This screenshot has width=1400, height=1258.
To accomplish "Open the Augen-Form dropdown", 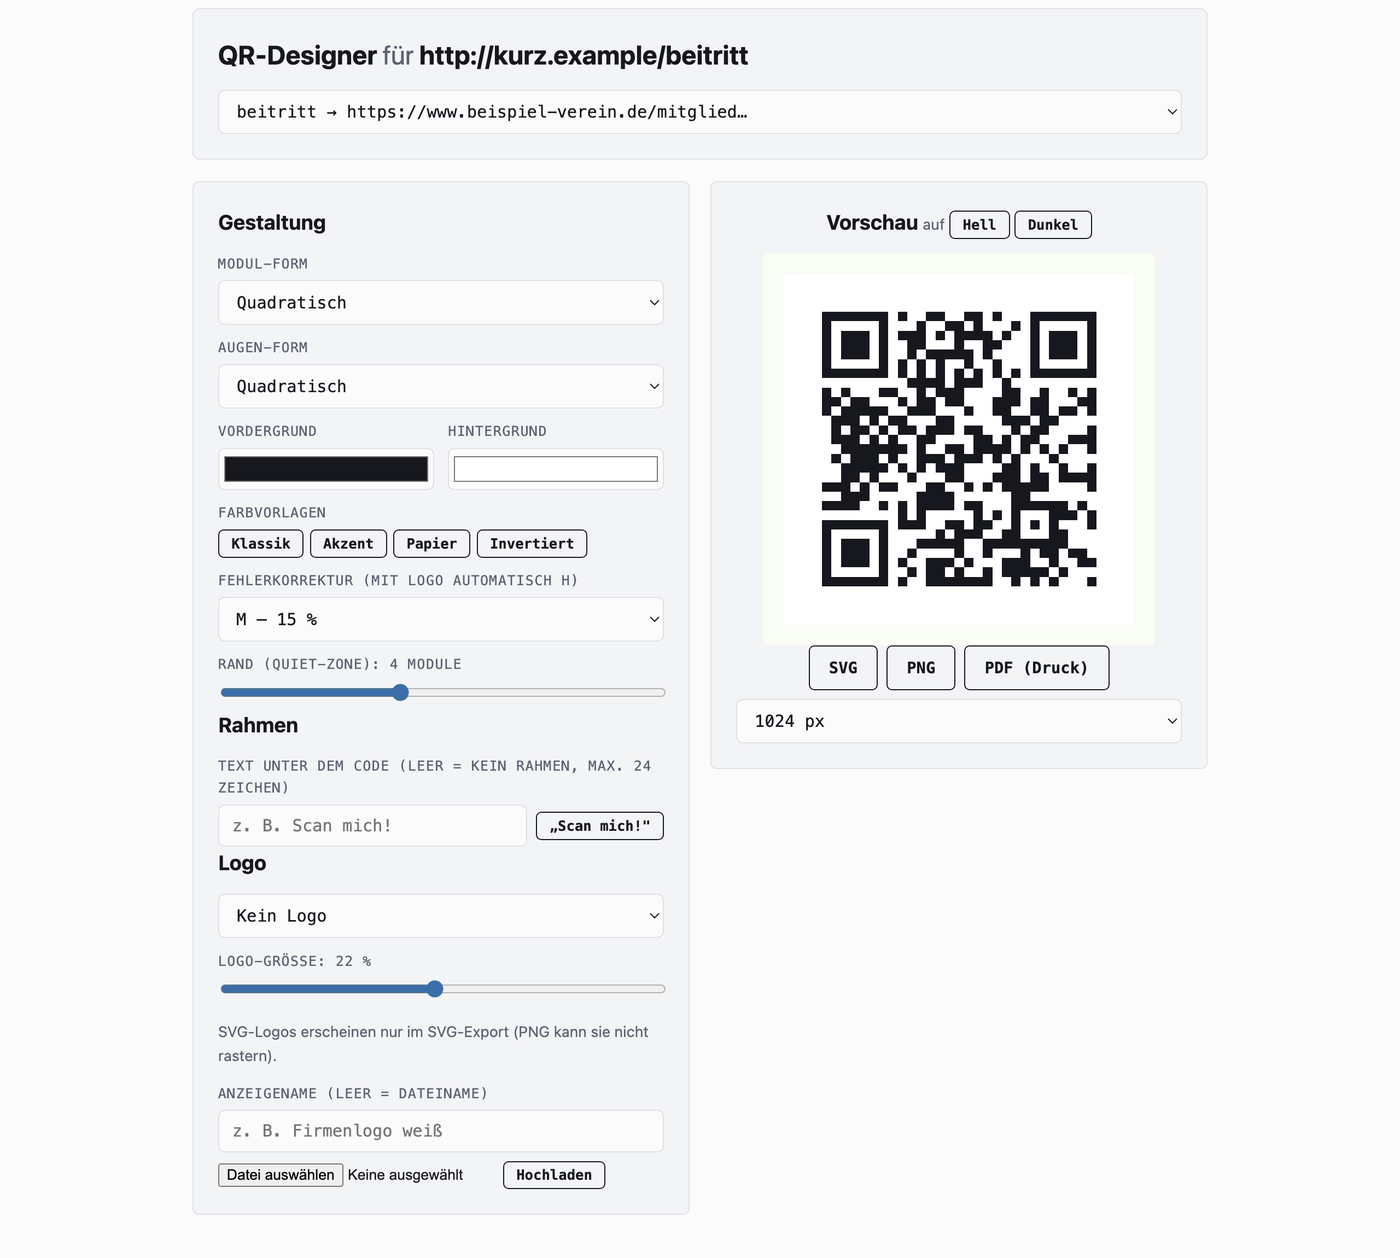I will coord(440,387).
